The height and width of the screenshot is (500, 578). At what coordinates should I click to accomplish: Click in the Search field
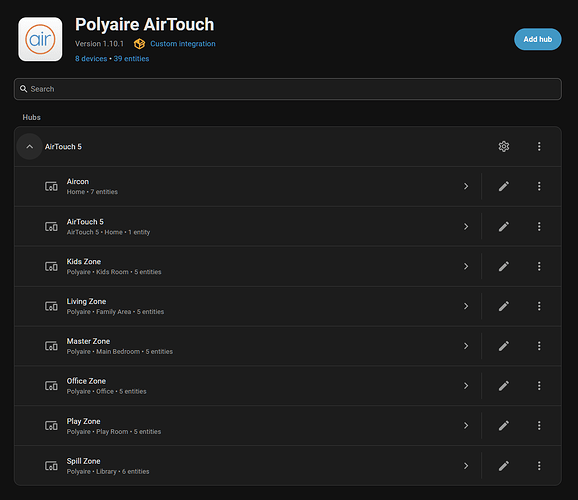[x=288, y=89]
